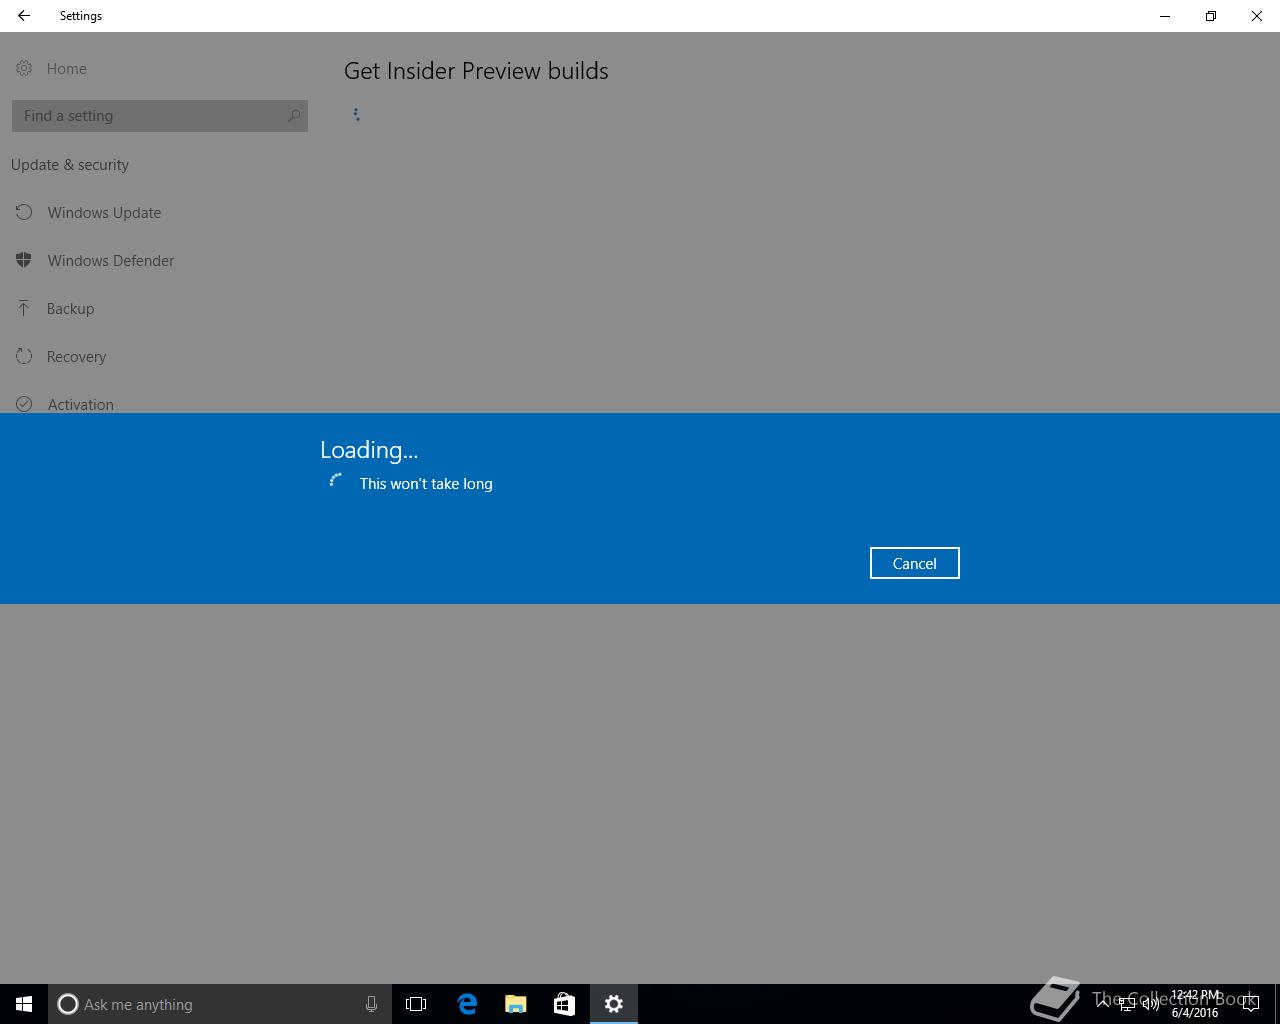Activate the Cortana microphone icon
The height and width of the screenshot is (1024, 1280).
pyautogui.click(x=371, y=1004)
